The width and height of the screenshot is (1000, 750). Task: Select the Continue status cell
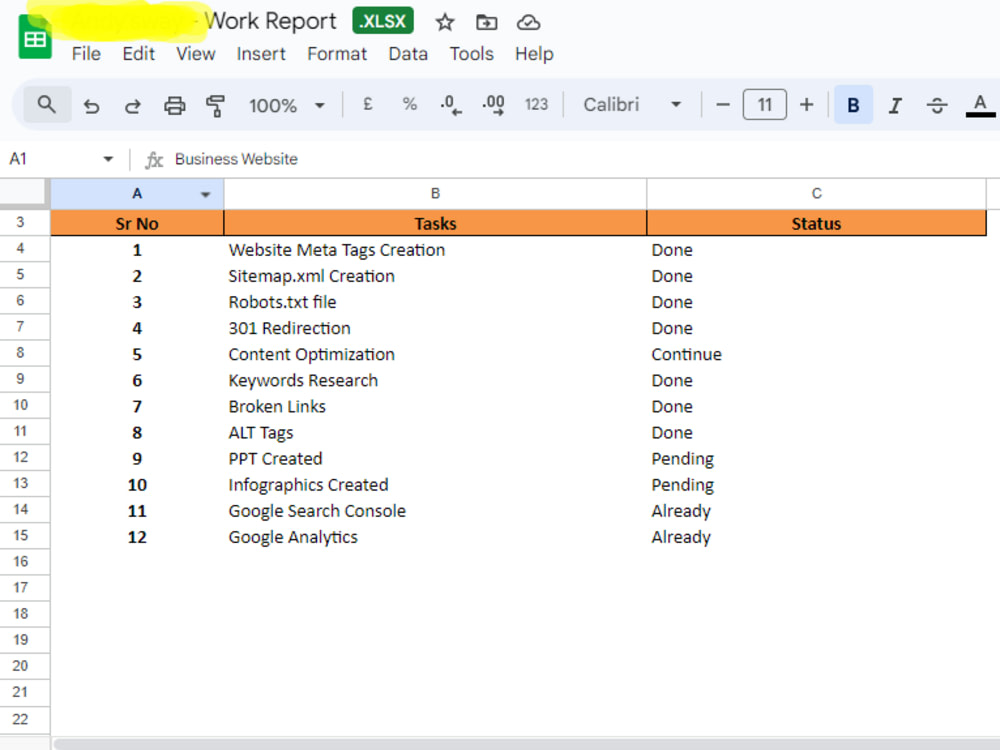816,355
